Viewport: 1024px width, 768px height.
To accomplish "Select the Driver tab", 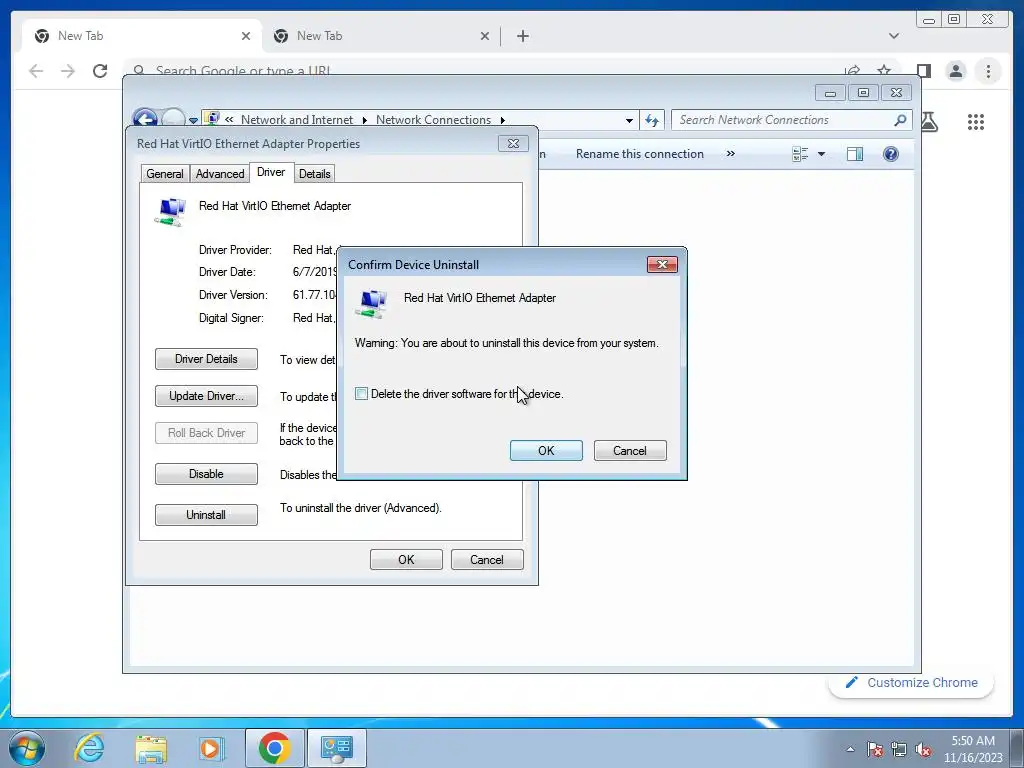I will point(271,172).
